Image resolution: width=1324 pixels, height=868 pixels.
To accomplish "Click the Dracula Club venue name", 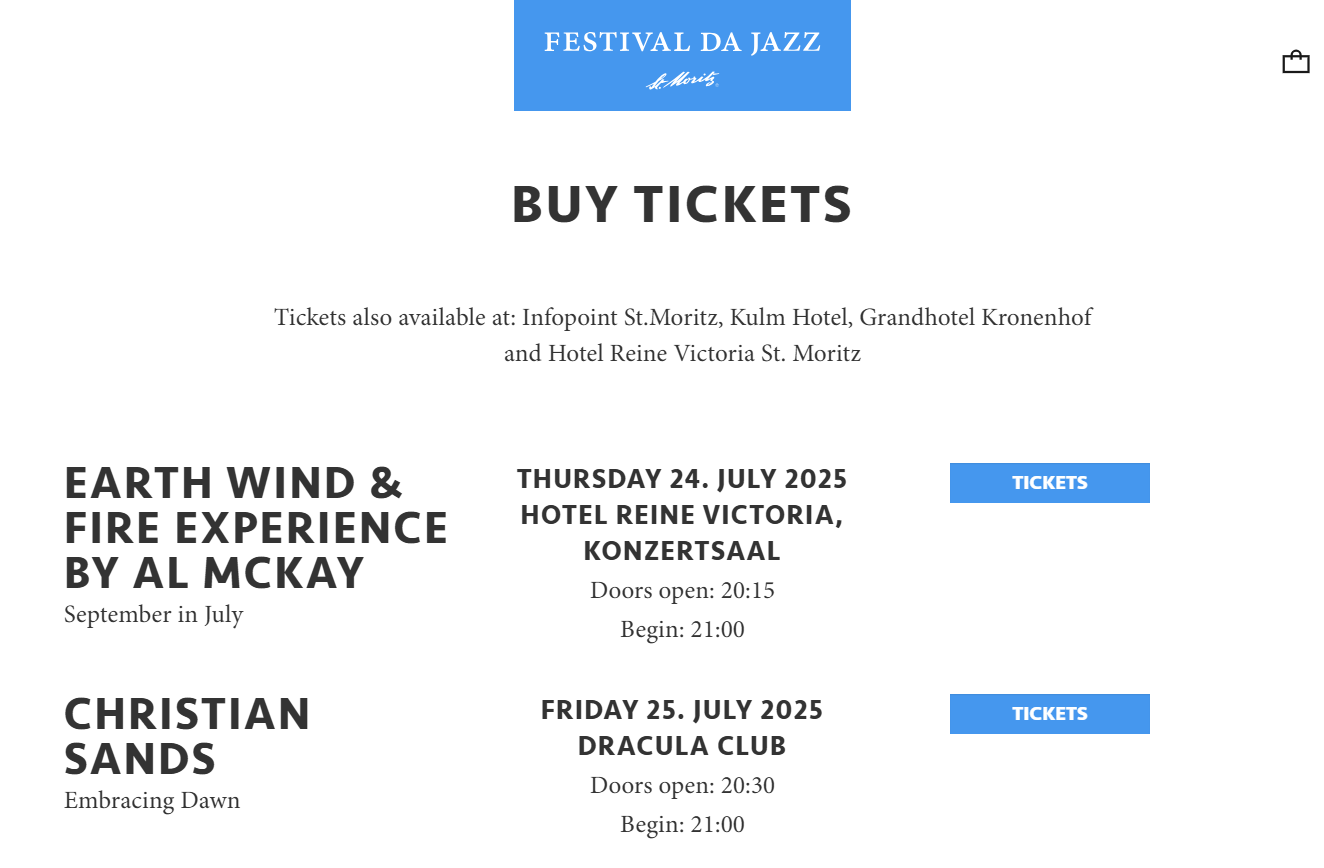I will (x=682, y=746).
